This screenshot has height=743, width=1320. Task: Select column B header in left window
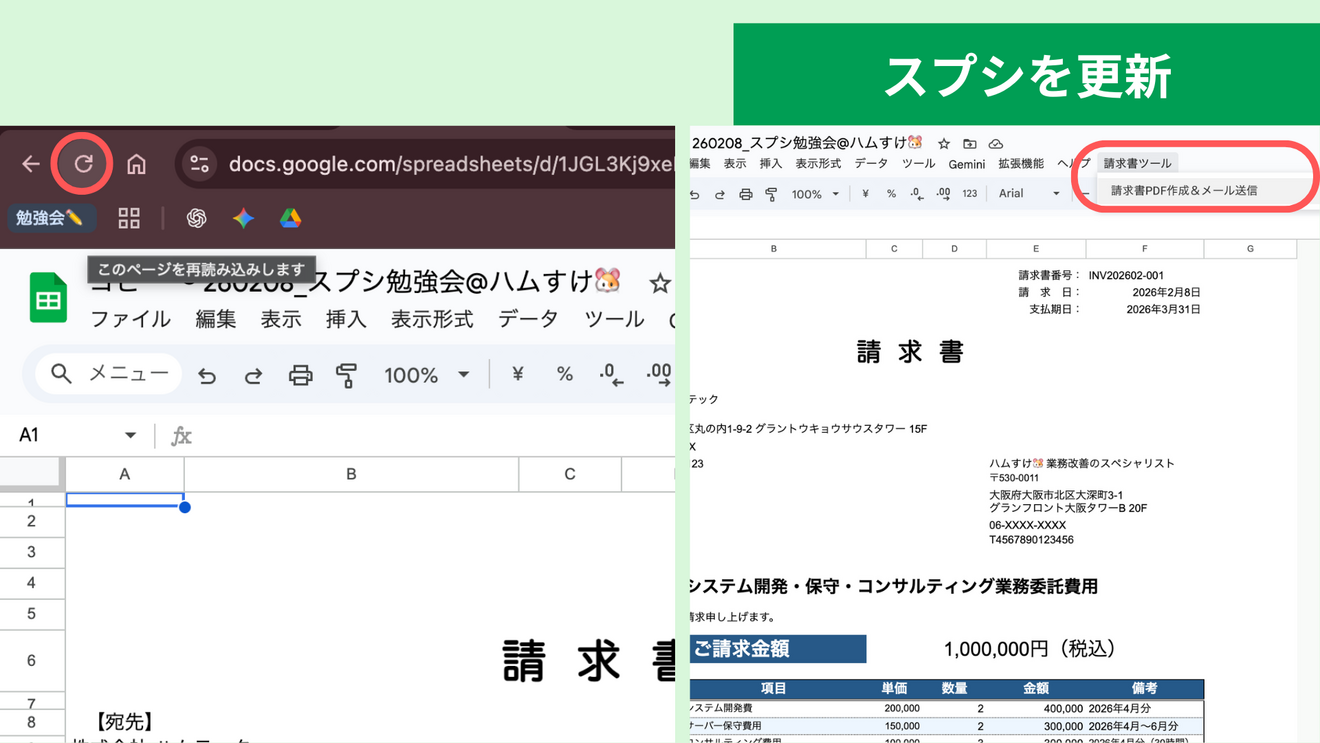tap(351, 474)
